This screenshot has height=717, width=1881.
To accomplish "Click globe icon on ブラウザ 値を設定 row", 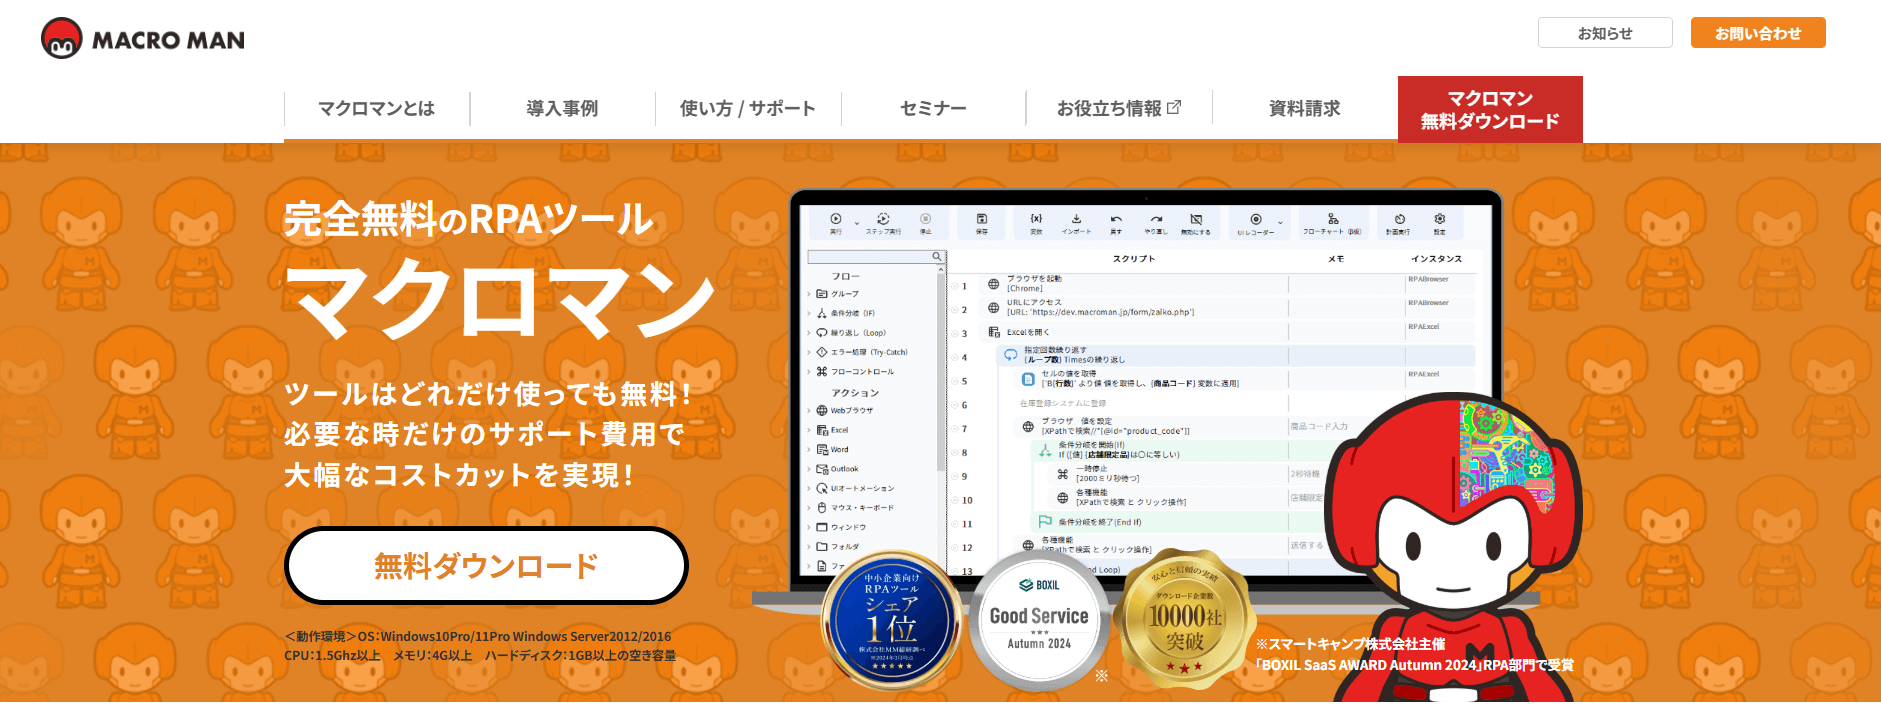I will pyautogui.click(x=1028, y=427).
